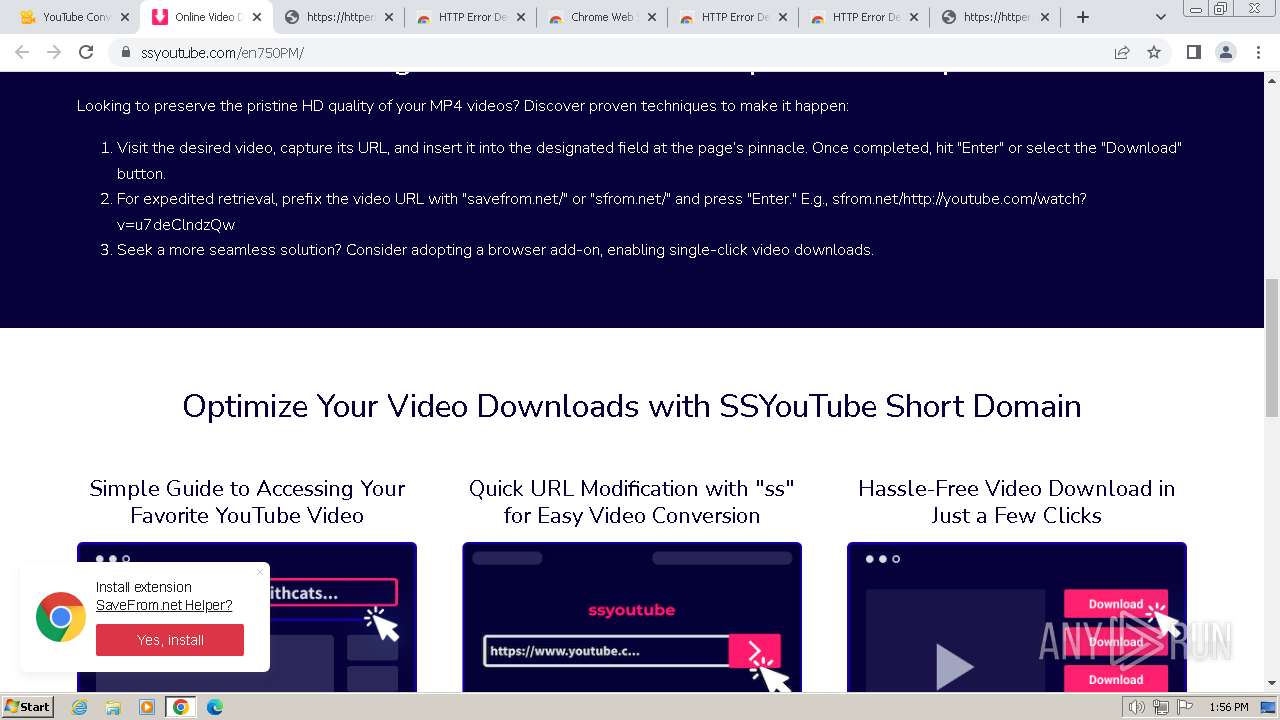
Task: Expand the tab search dropdown
Action: tap(1161, 17)
